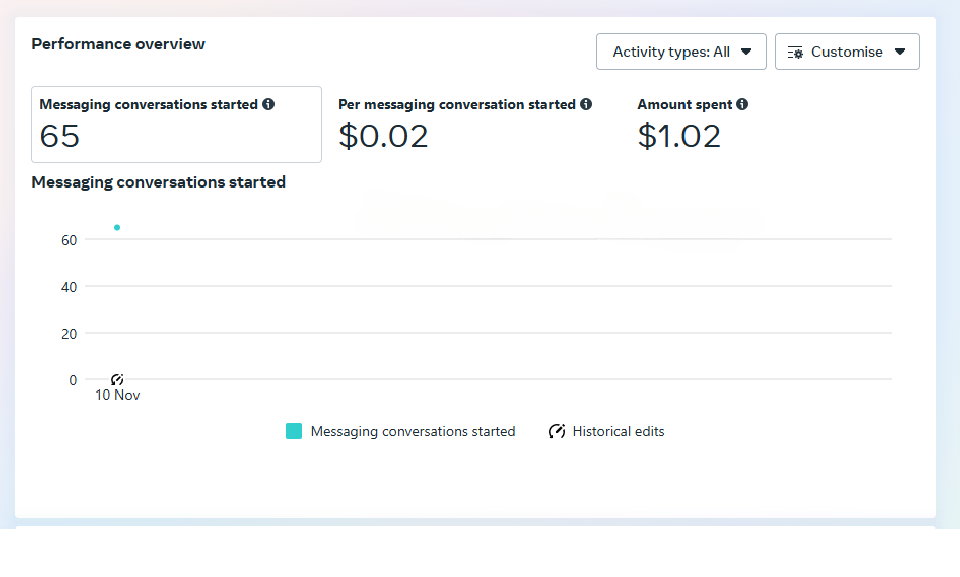Select the teal data point on the chart

[x=117, y=228]
